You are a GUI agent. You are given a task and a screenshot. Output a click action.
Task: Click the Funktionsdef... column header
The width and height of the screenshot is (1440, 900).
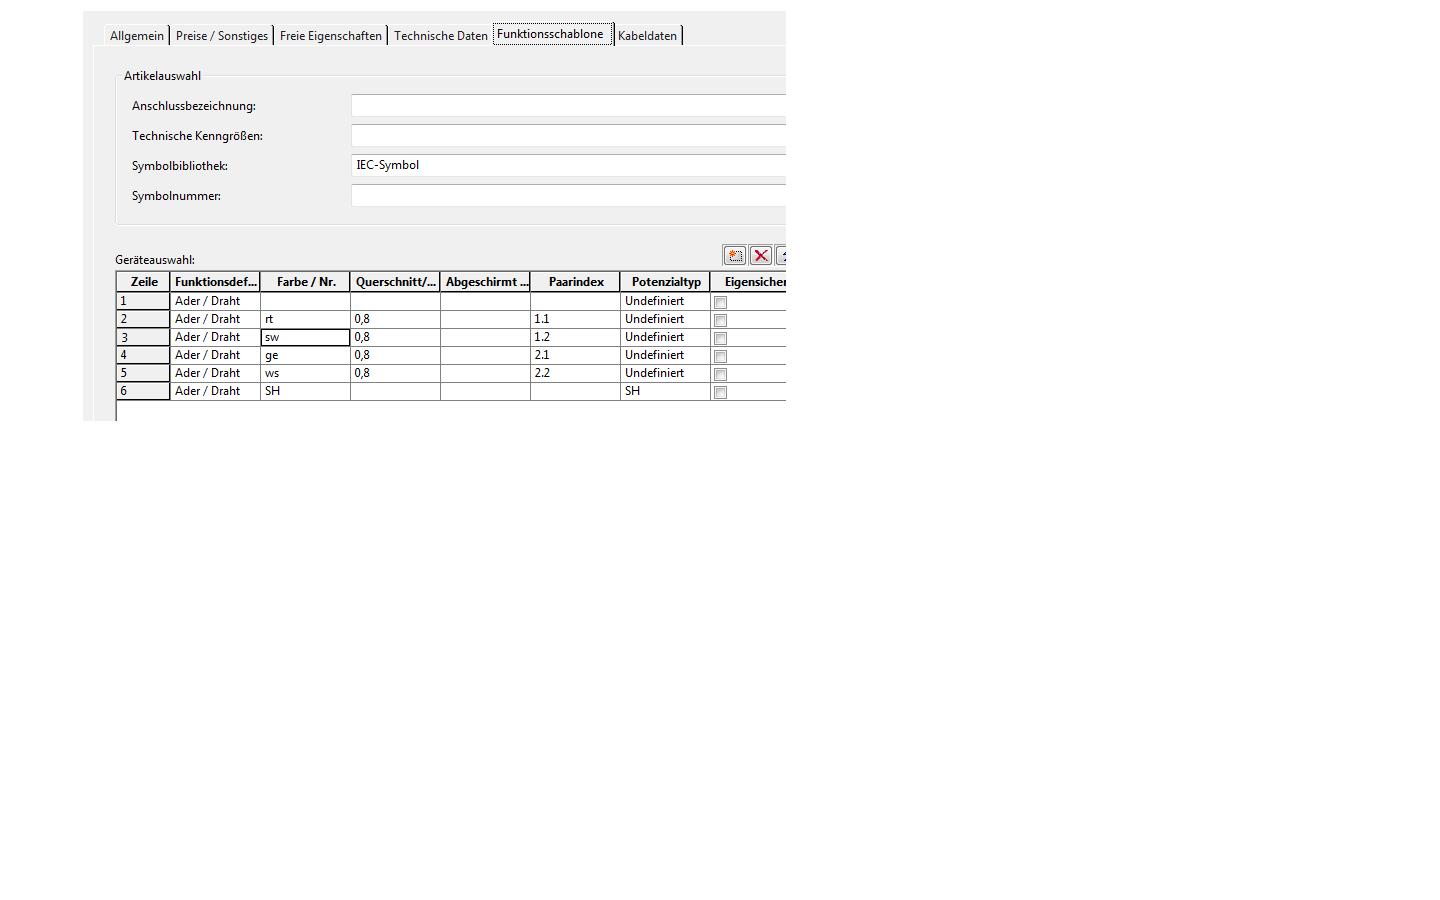click(215, 282)
